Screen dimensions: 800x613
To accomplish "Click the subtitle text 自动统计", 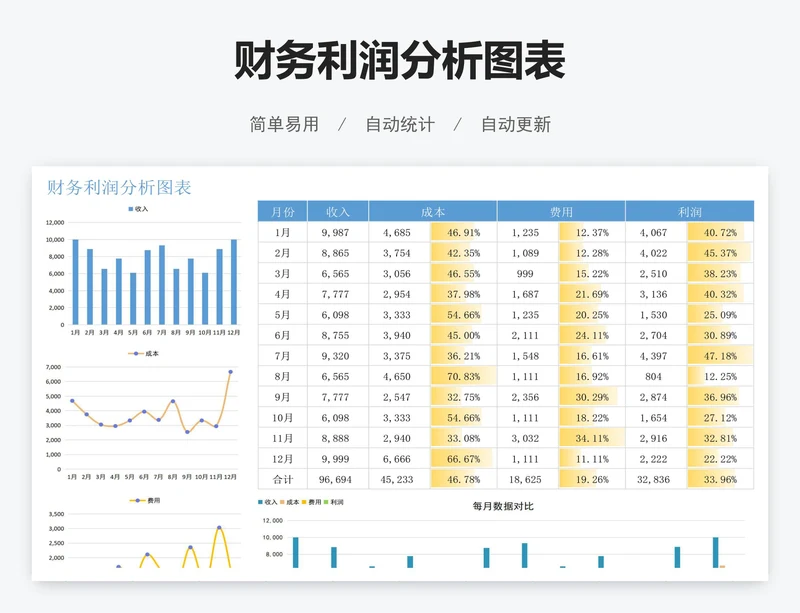I will tap(400, 124).
